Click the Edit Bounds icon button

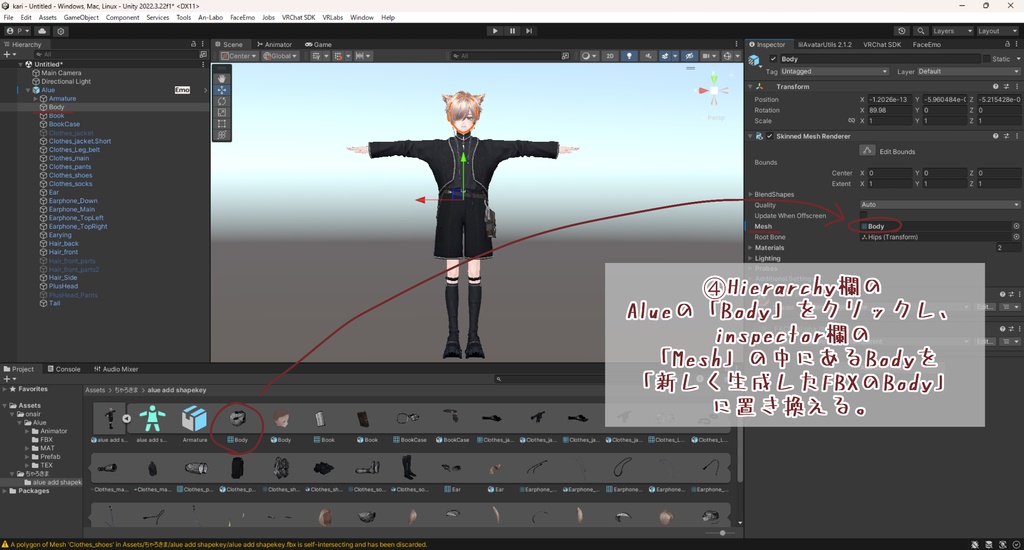867,150
